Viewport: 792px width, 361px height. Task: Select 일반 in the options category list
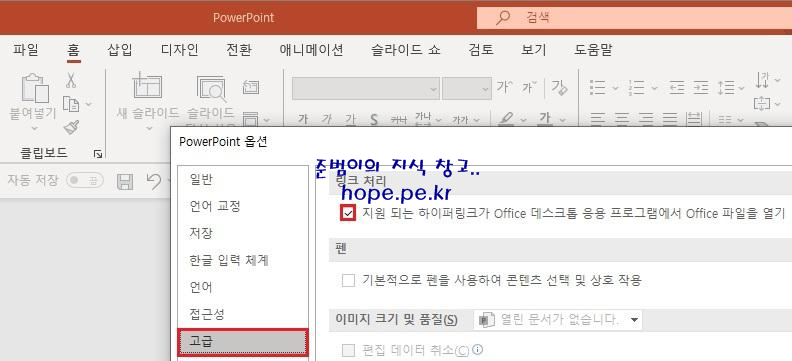(243, 179)
